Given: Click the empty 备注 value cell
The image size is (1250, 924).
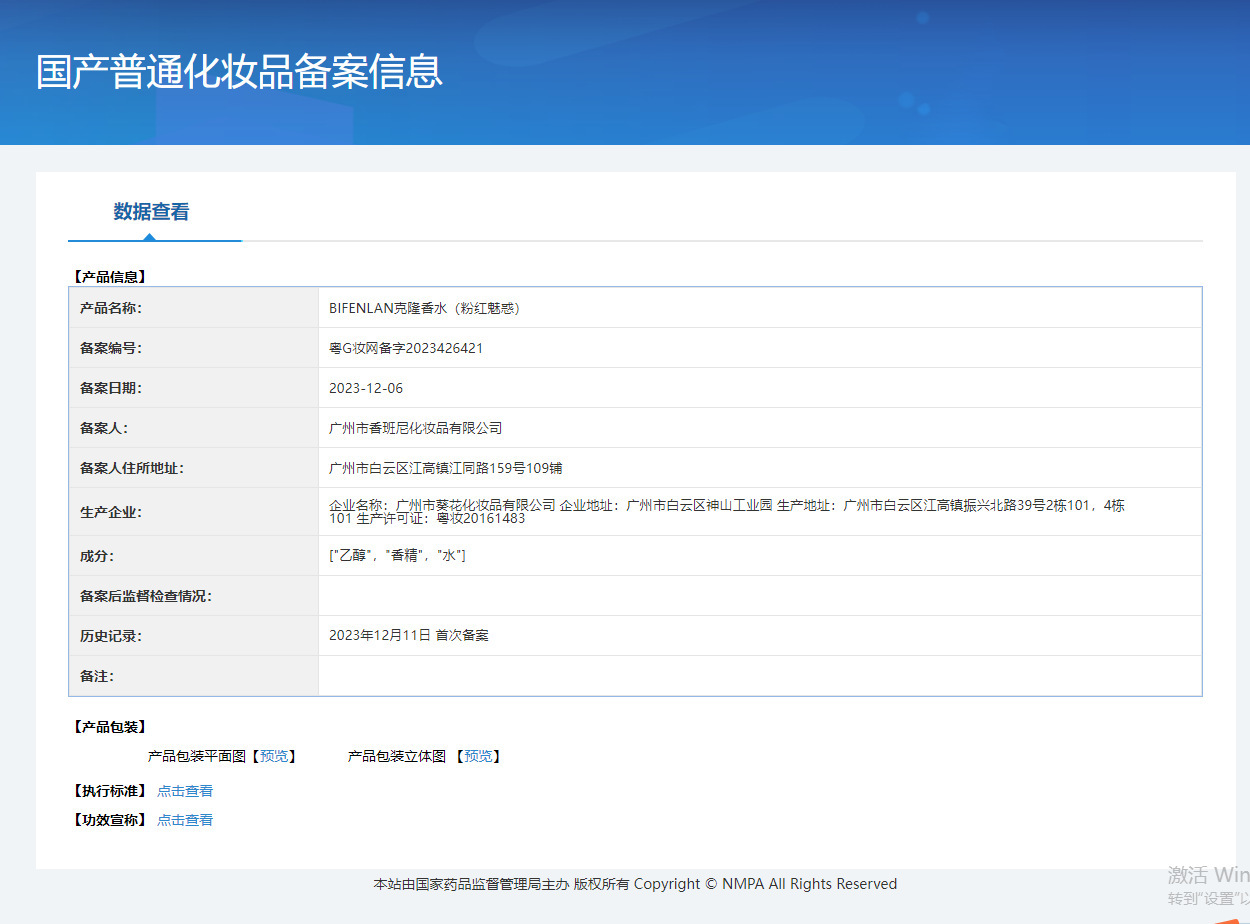Looking at the screenshot, I should 759,676.
